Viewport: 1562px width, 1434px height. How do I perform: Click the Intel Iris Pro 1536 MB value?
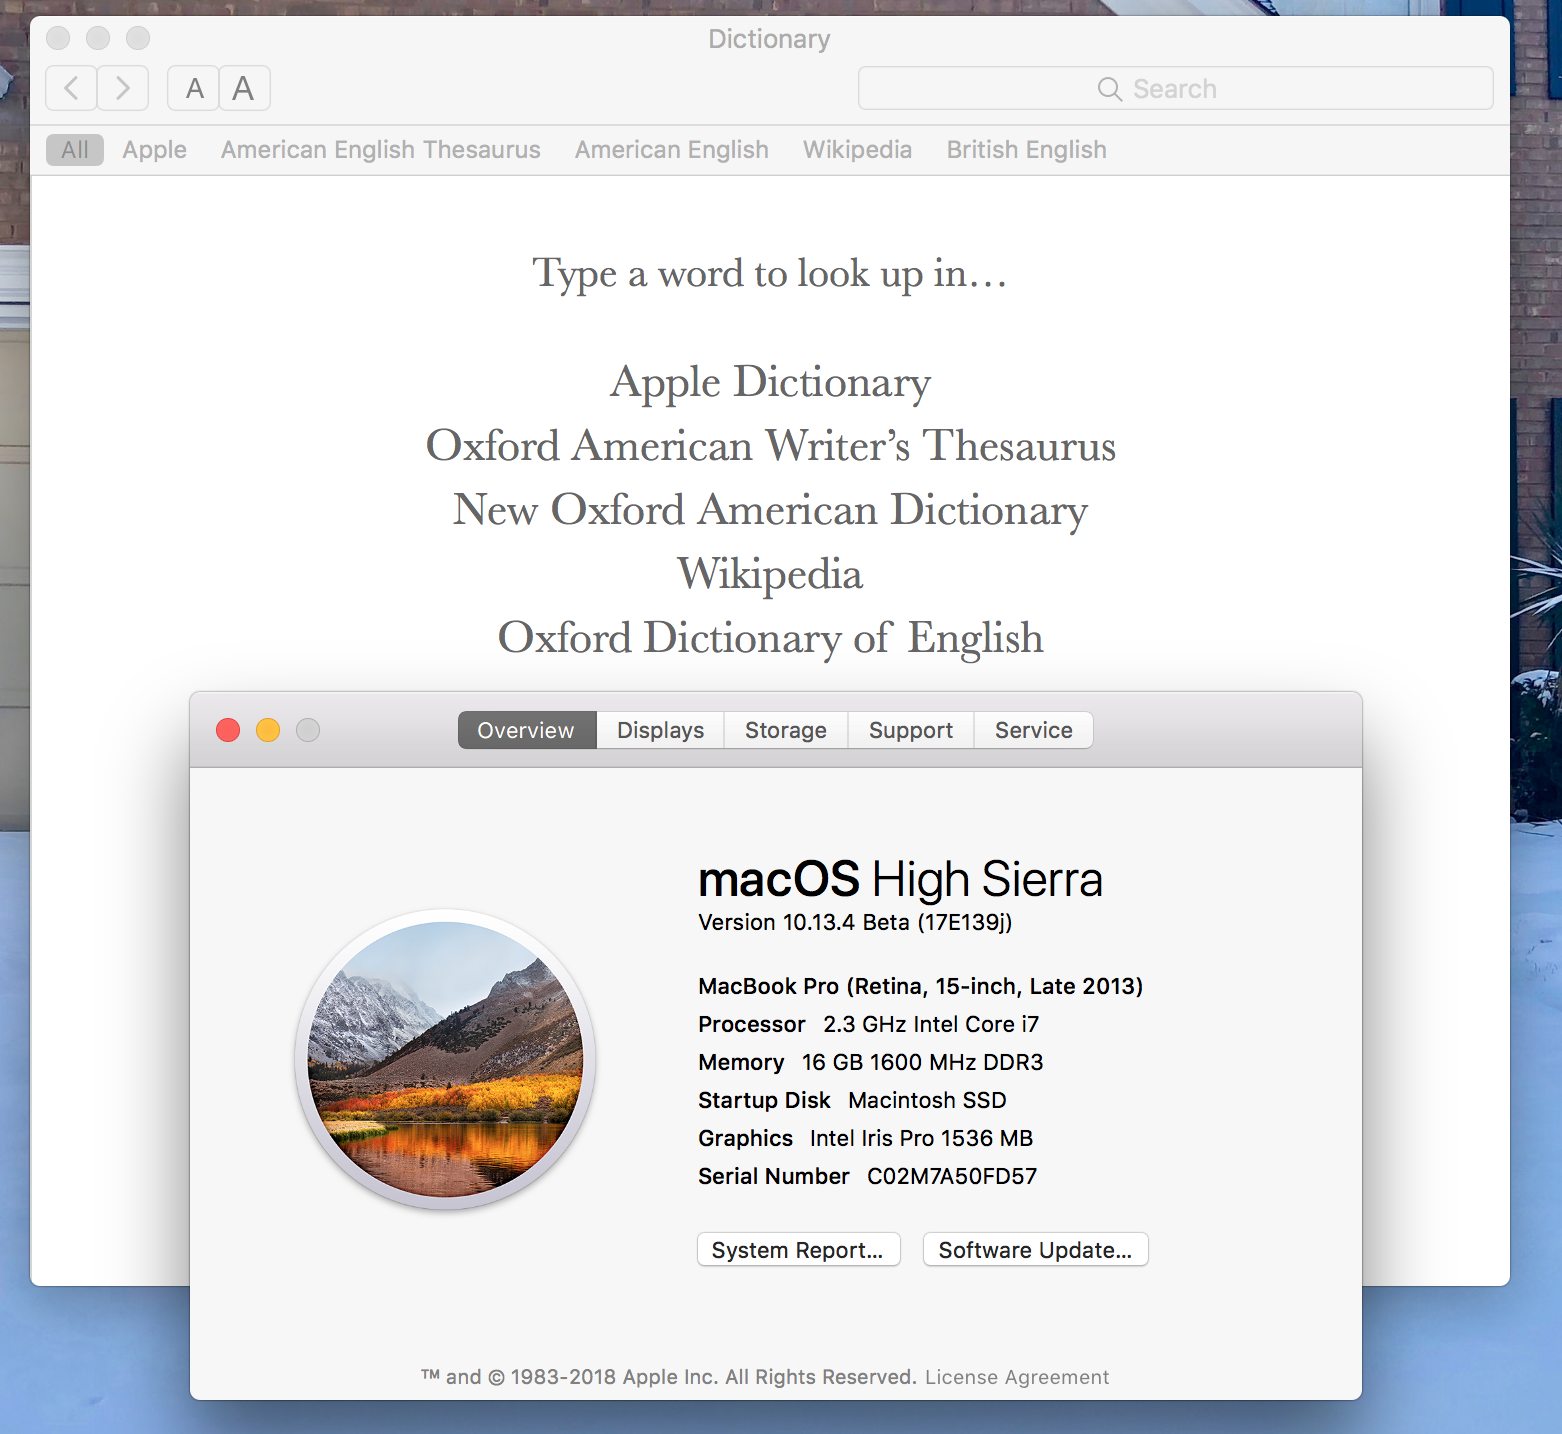point(921,1138)
